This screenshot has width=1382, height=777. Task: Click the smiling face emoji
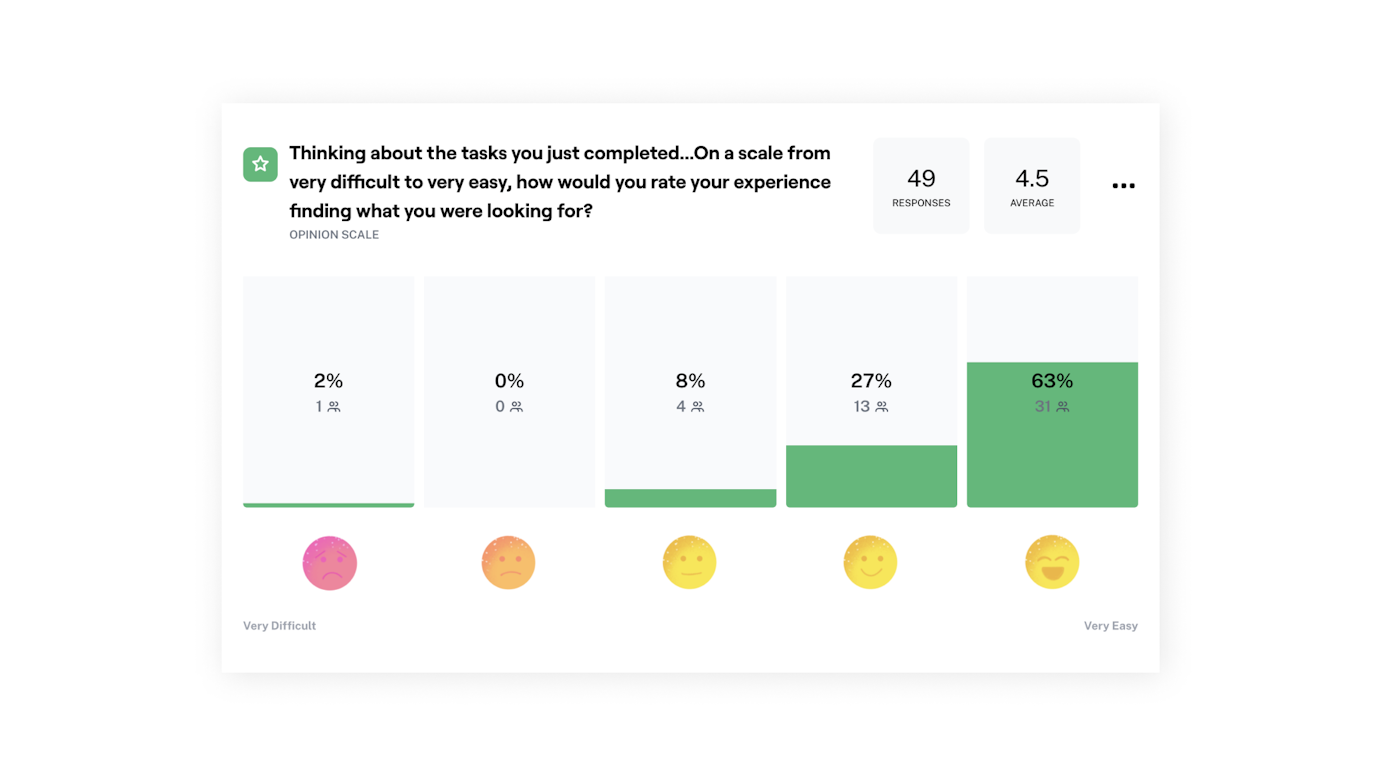[871, 562]
